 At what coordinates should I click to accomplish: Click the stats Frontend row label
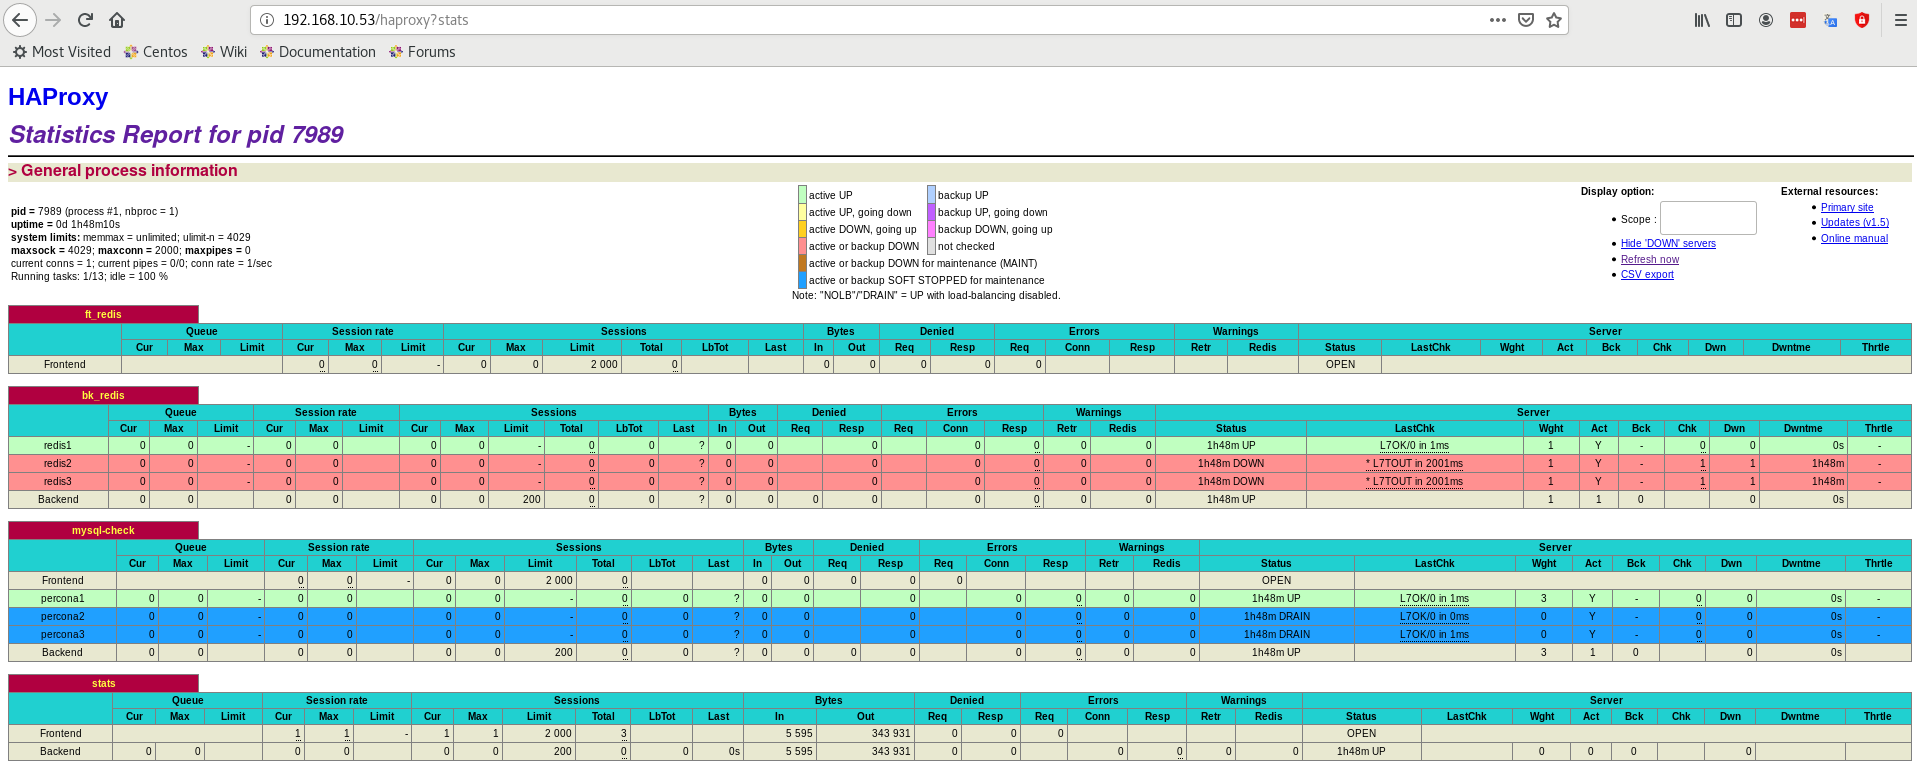60,733
